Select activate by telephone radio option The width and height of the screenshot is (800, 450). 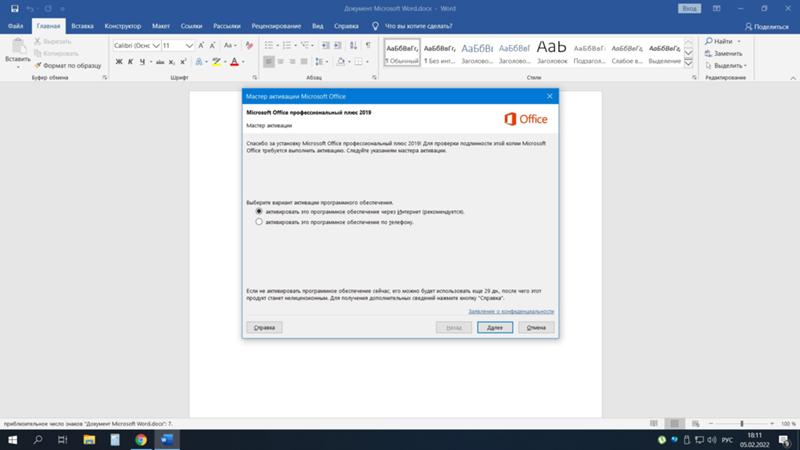[259, 222]
